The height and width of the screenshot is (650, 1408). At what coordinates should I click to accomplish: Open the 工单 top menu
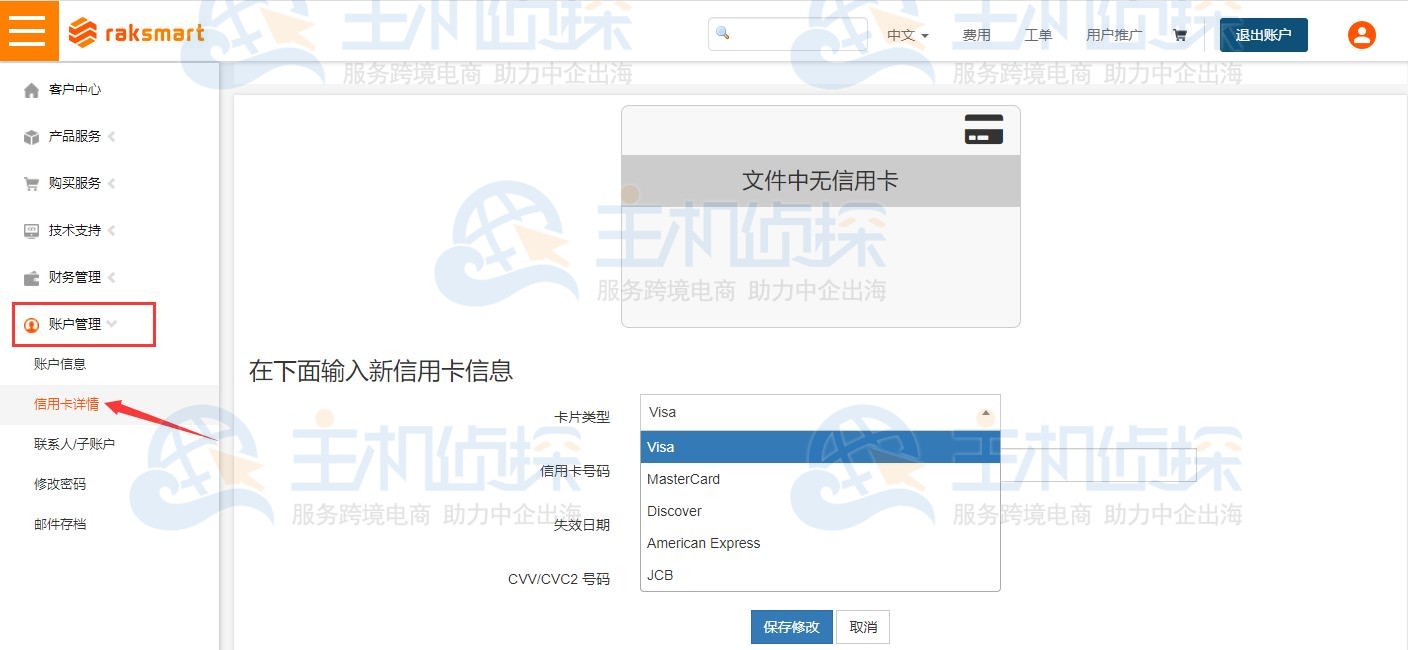[x=1038, y=35]
